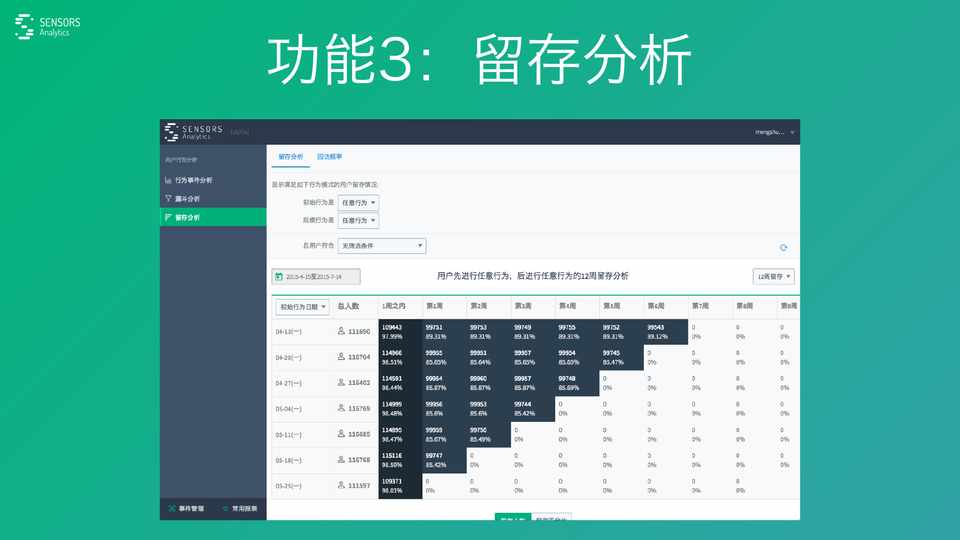This screenshot has width=960, height=540.
Task: Open 常用报表 at the sidebar bottom
Action: [x=239, y=508]
